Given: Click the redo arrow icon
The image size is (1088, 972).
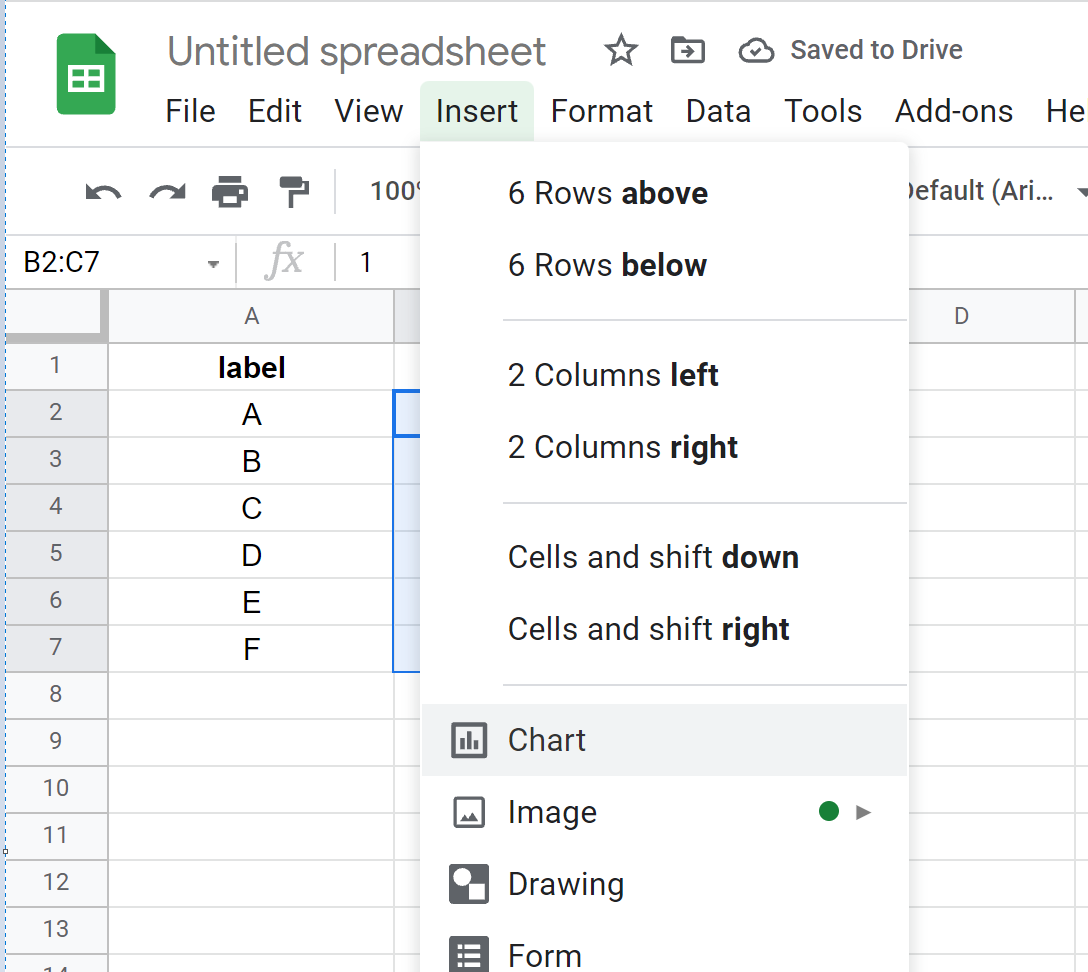Looking at the screenshot, I should click(x=167, y=191).
